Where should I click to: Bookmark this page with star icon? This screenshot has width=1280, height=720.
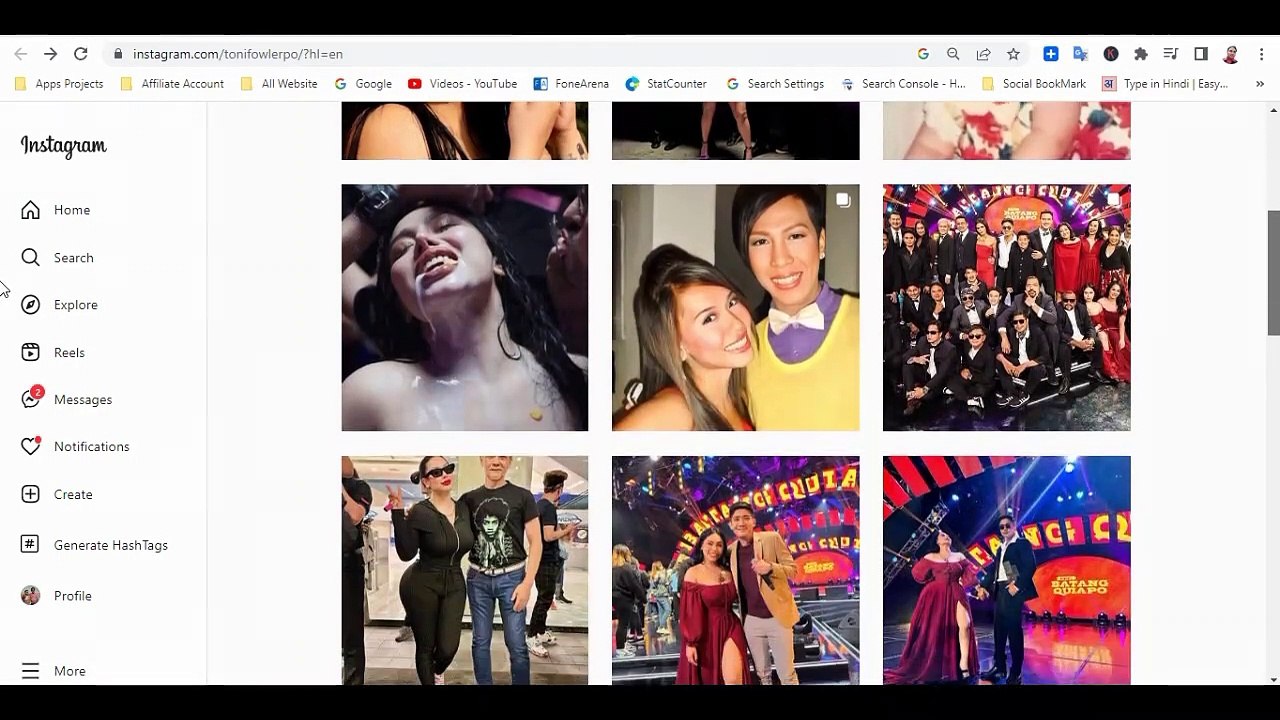[x=1013, y=54]
